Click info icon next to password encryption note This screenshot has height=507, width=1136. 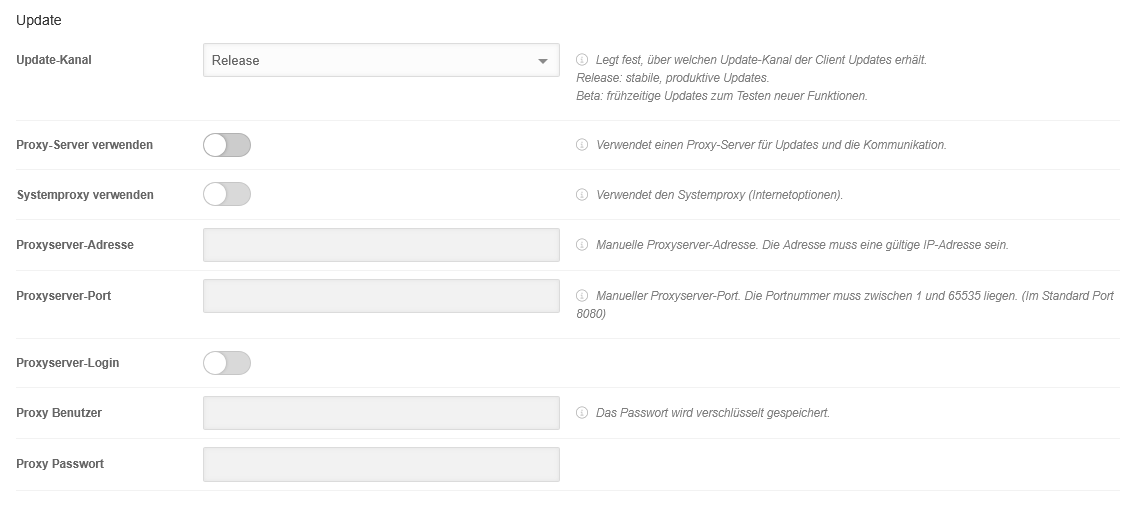(582, 413)
